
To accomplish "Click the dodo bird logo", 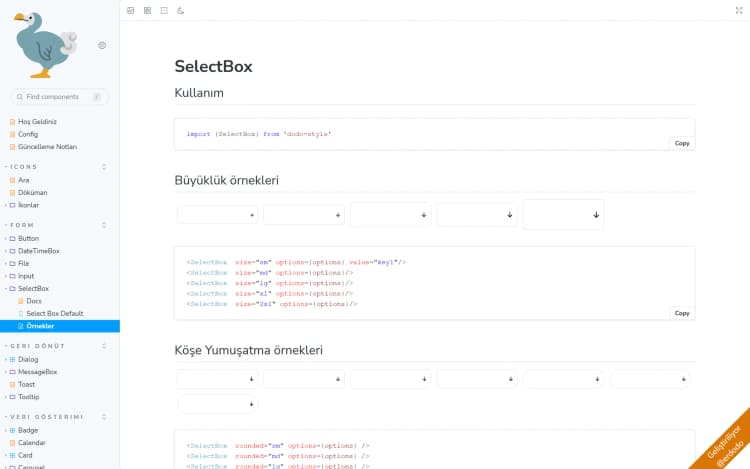I will click(46, 45).
